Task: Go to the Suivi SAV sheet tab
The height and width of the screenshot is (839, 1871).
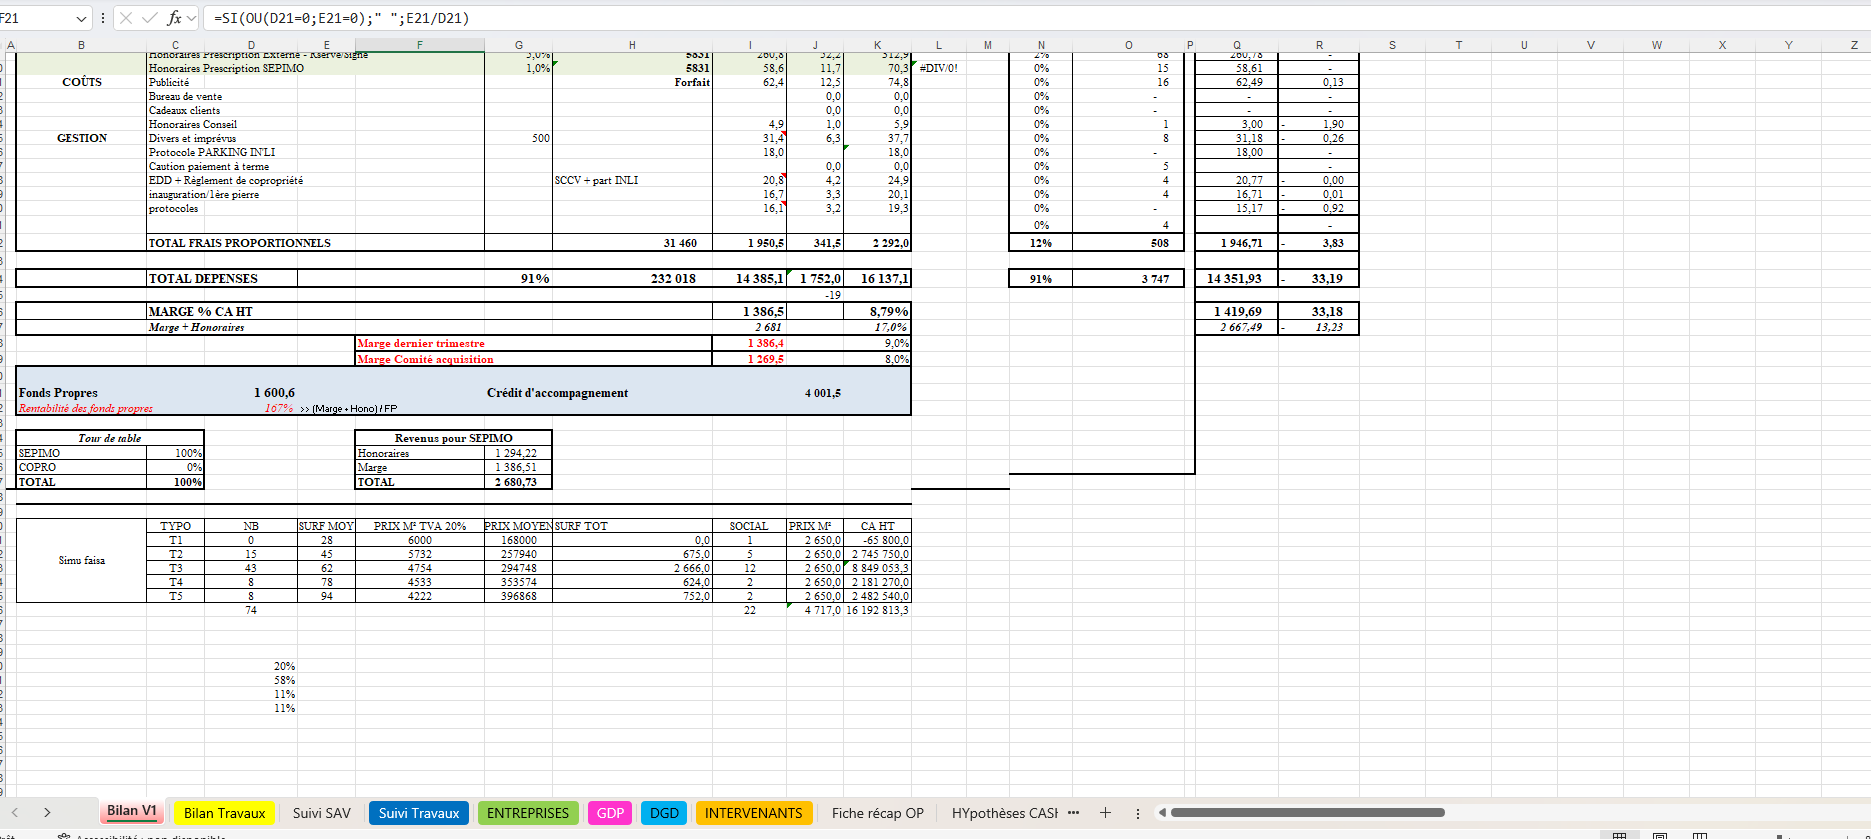Action: (x=321, y=813)
